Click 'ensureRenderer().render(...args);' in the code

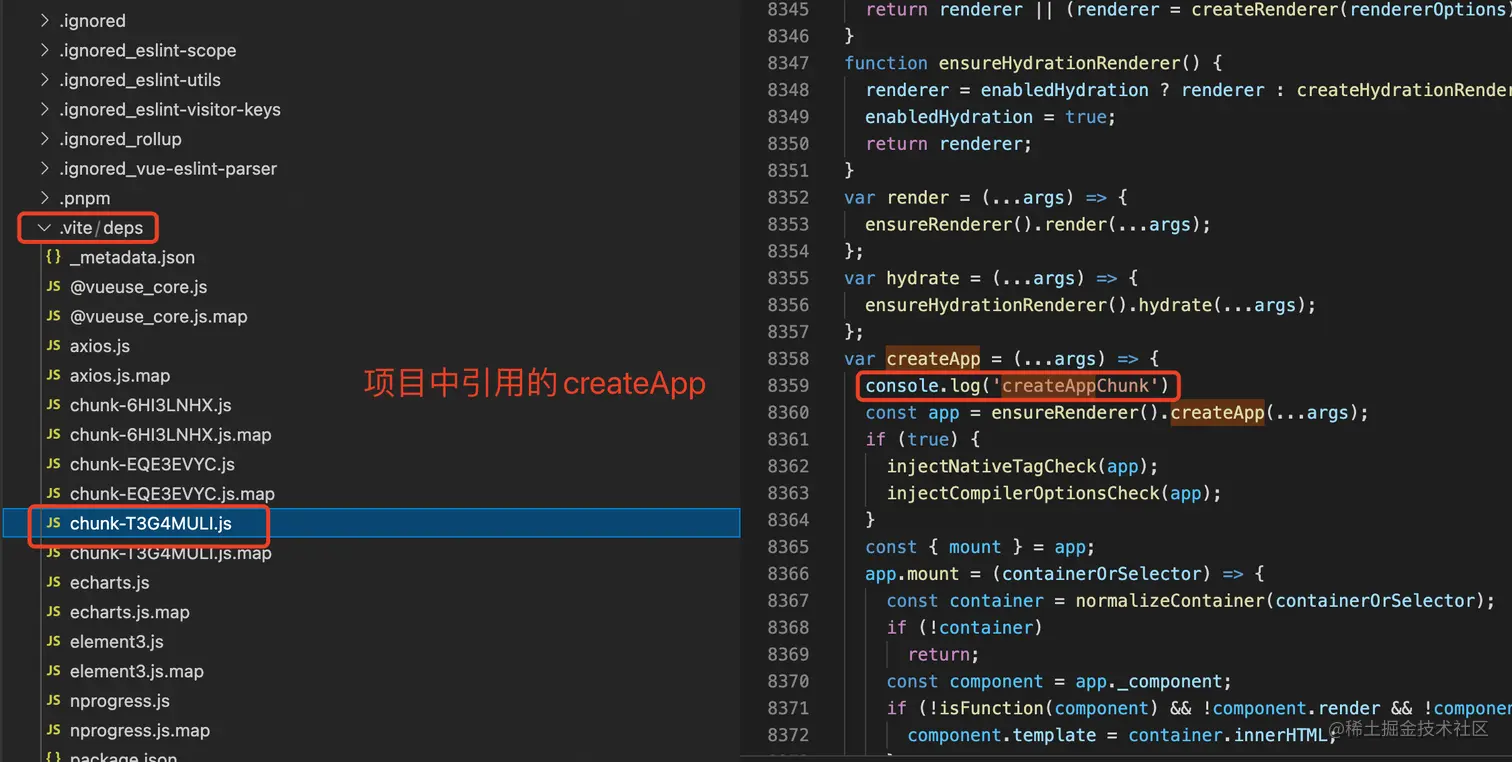coord(1038,225)
